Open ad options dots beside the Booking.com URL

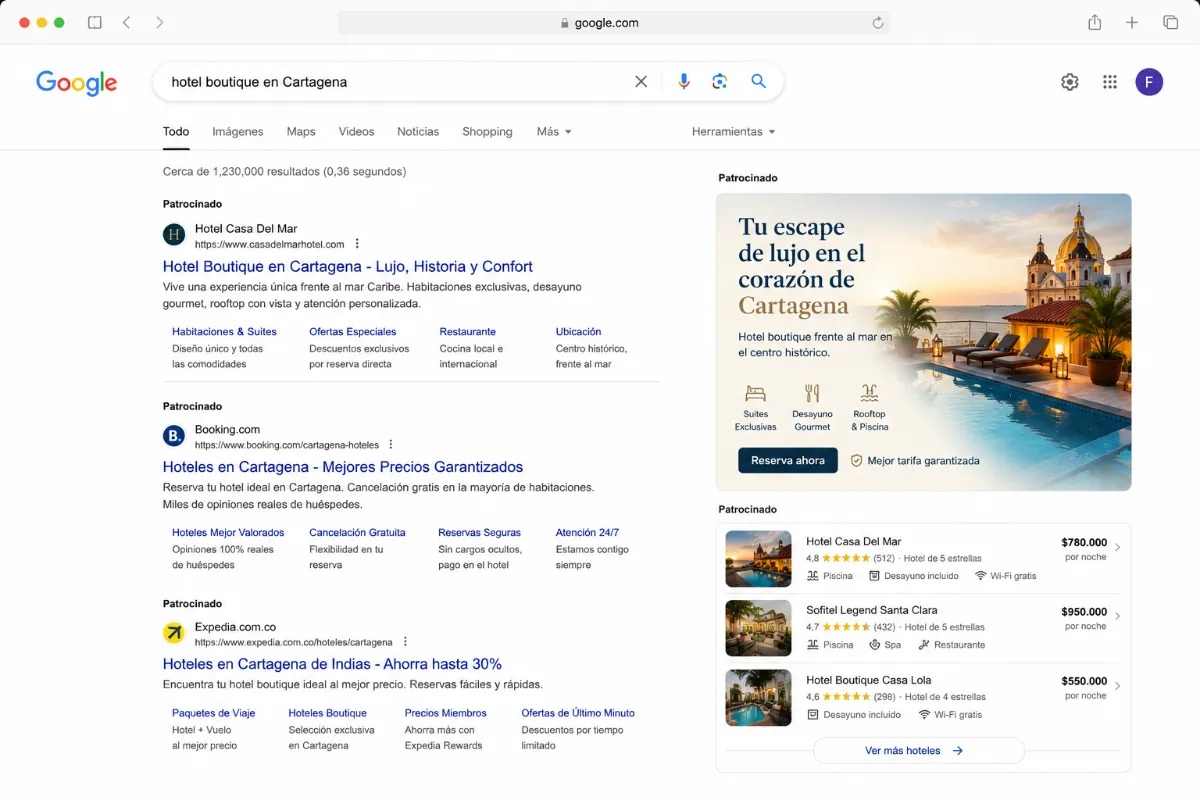click(x=391, y=445)
